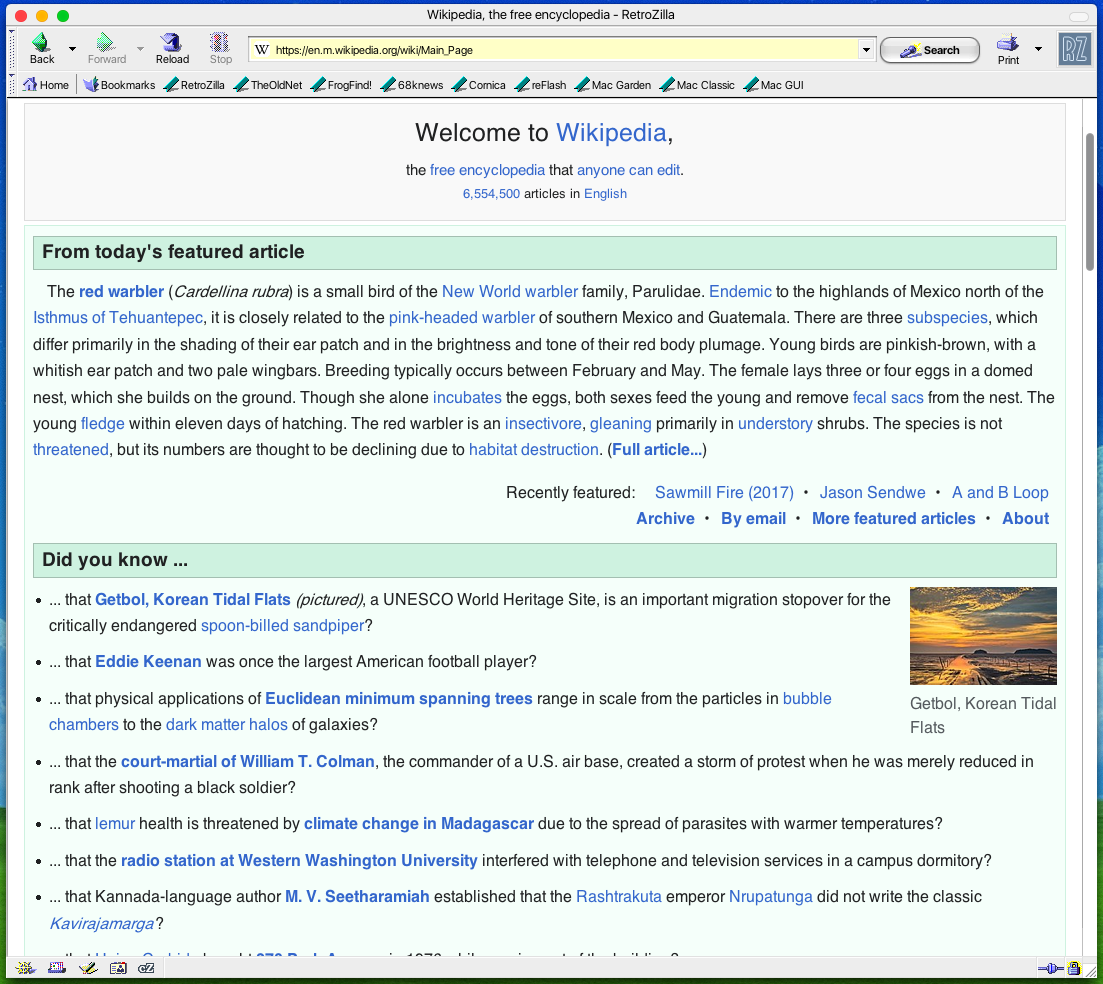
Task: Open 'More featured articles' link
Action: point(893,518)
